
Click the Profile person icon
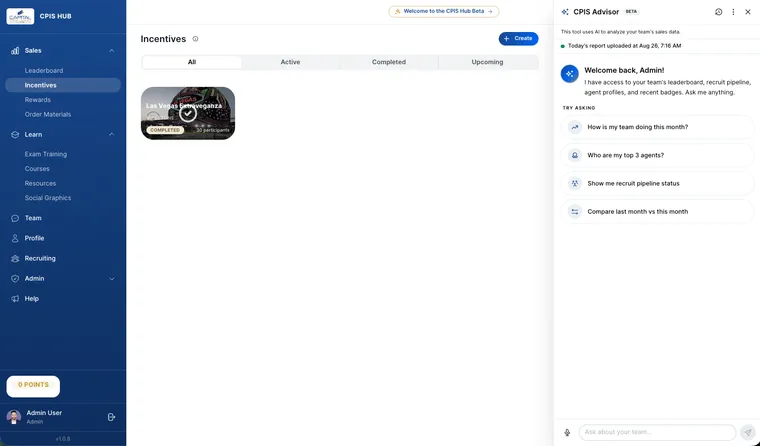tap(15, 238)
